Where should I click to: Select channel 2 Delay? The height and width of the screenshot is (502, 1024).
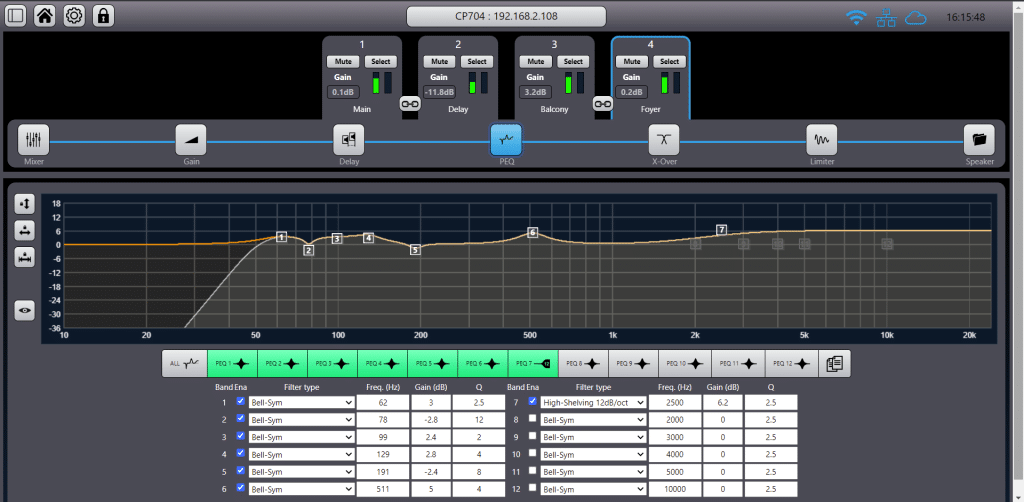[x=477, y=61]
